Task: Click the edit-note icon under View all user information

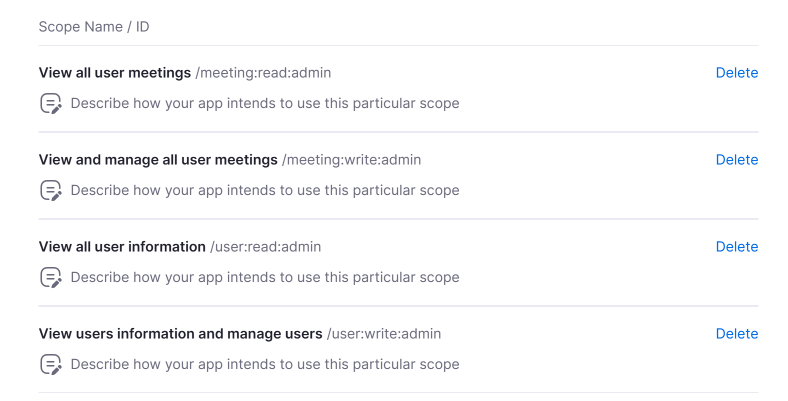Action: pyautogui.click(x=50, y=277)
